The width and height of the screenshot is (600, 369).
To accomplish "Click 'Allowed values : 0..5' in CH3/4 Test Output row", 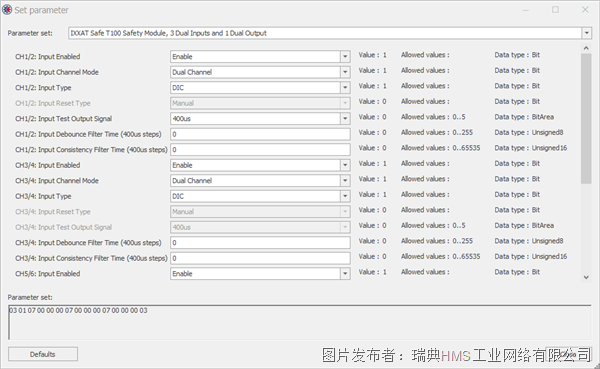I will coord(433,225).
